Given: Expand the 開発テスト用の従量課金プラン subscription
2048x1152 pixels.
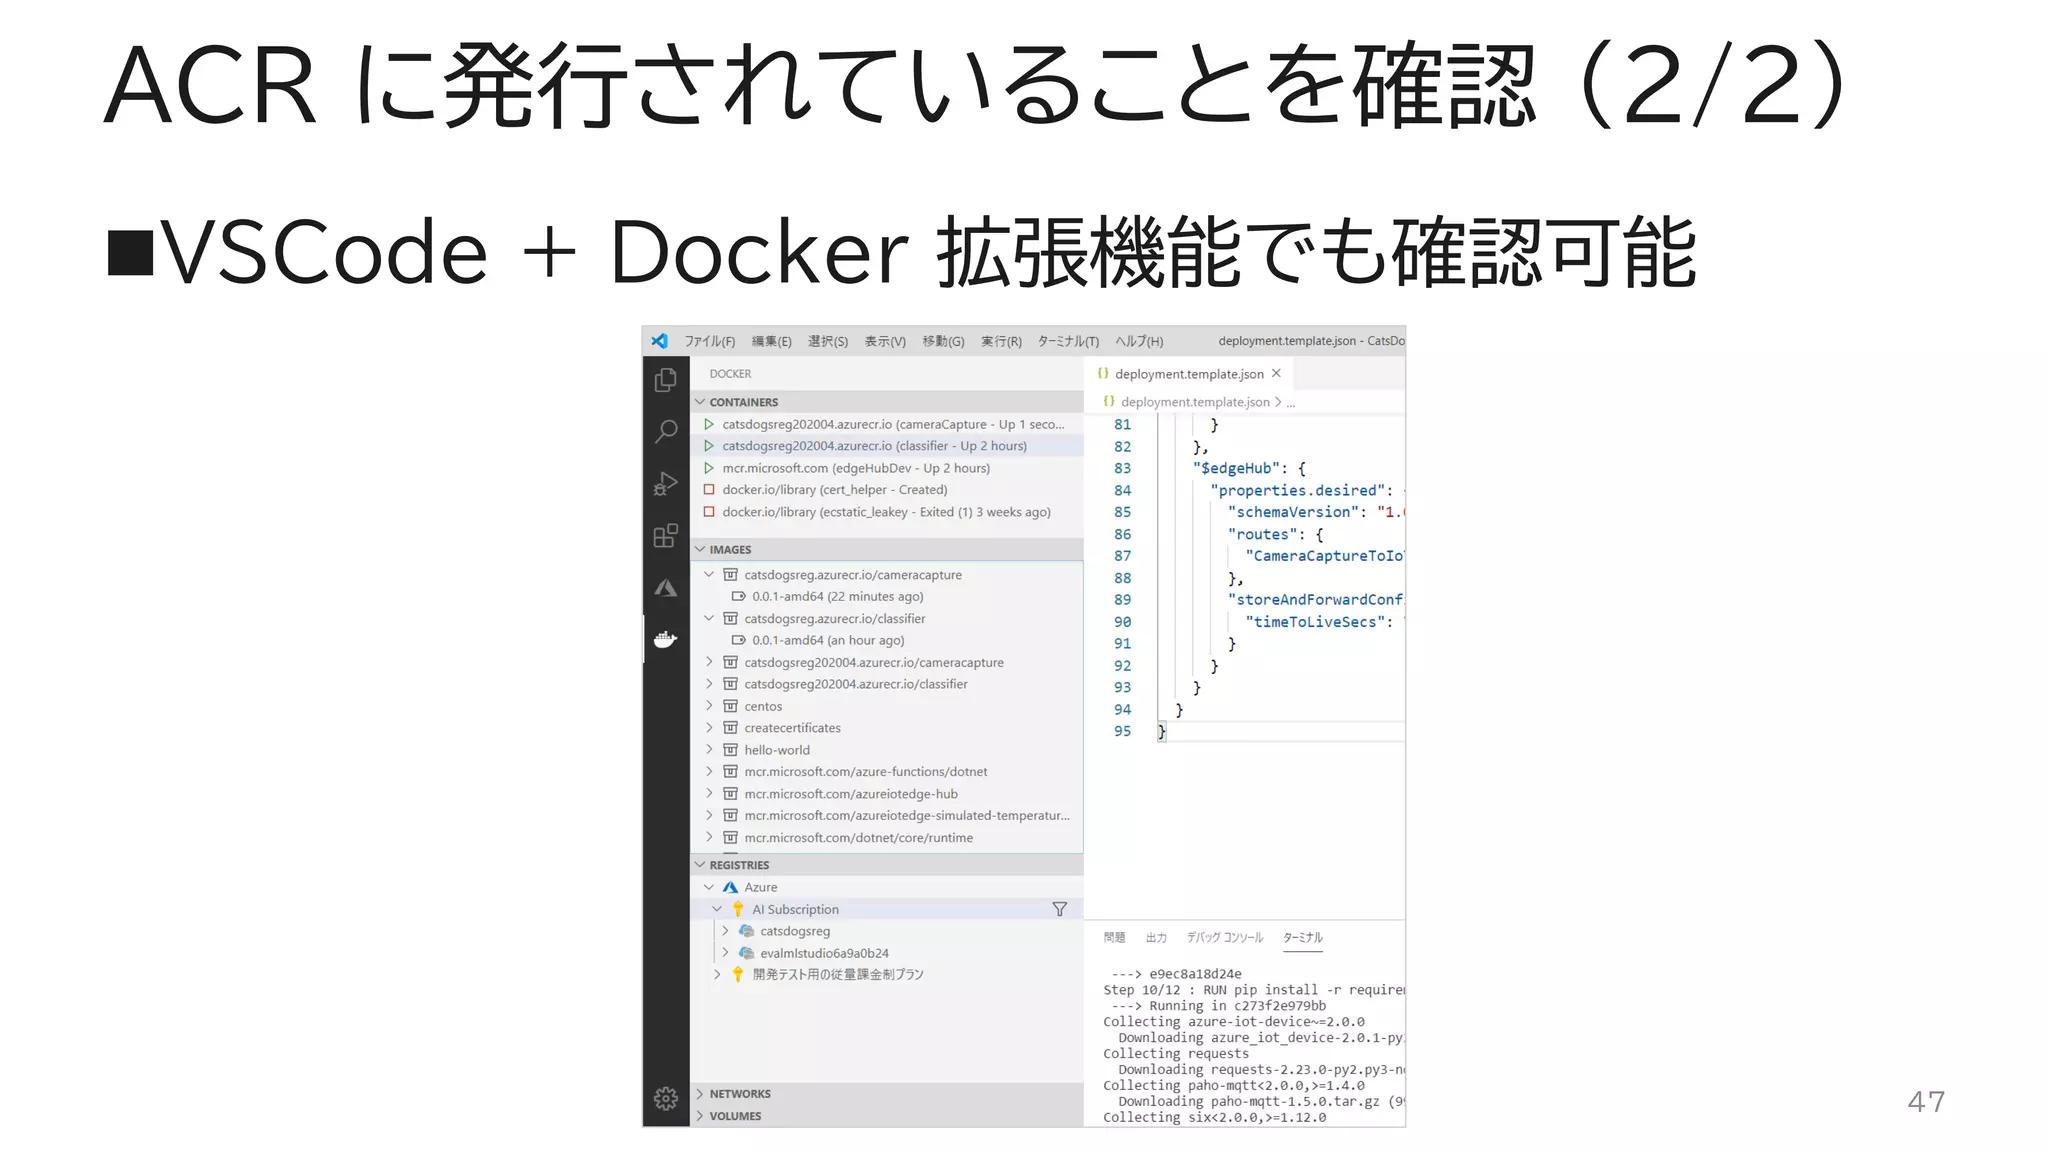Looking at the screenshot, I should click(717, 974).
